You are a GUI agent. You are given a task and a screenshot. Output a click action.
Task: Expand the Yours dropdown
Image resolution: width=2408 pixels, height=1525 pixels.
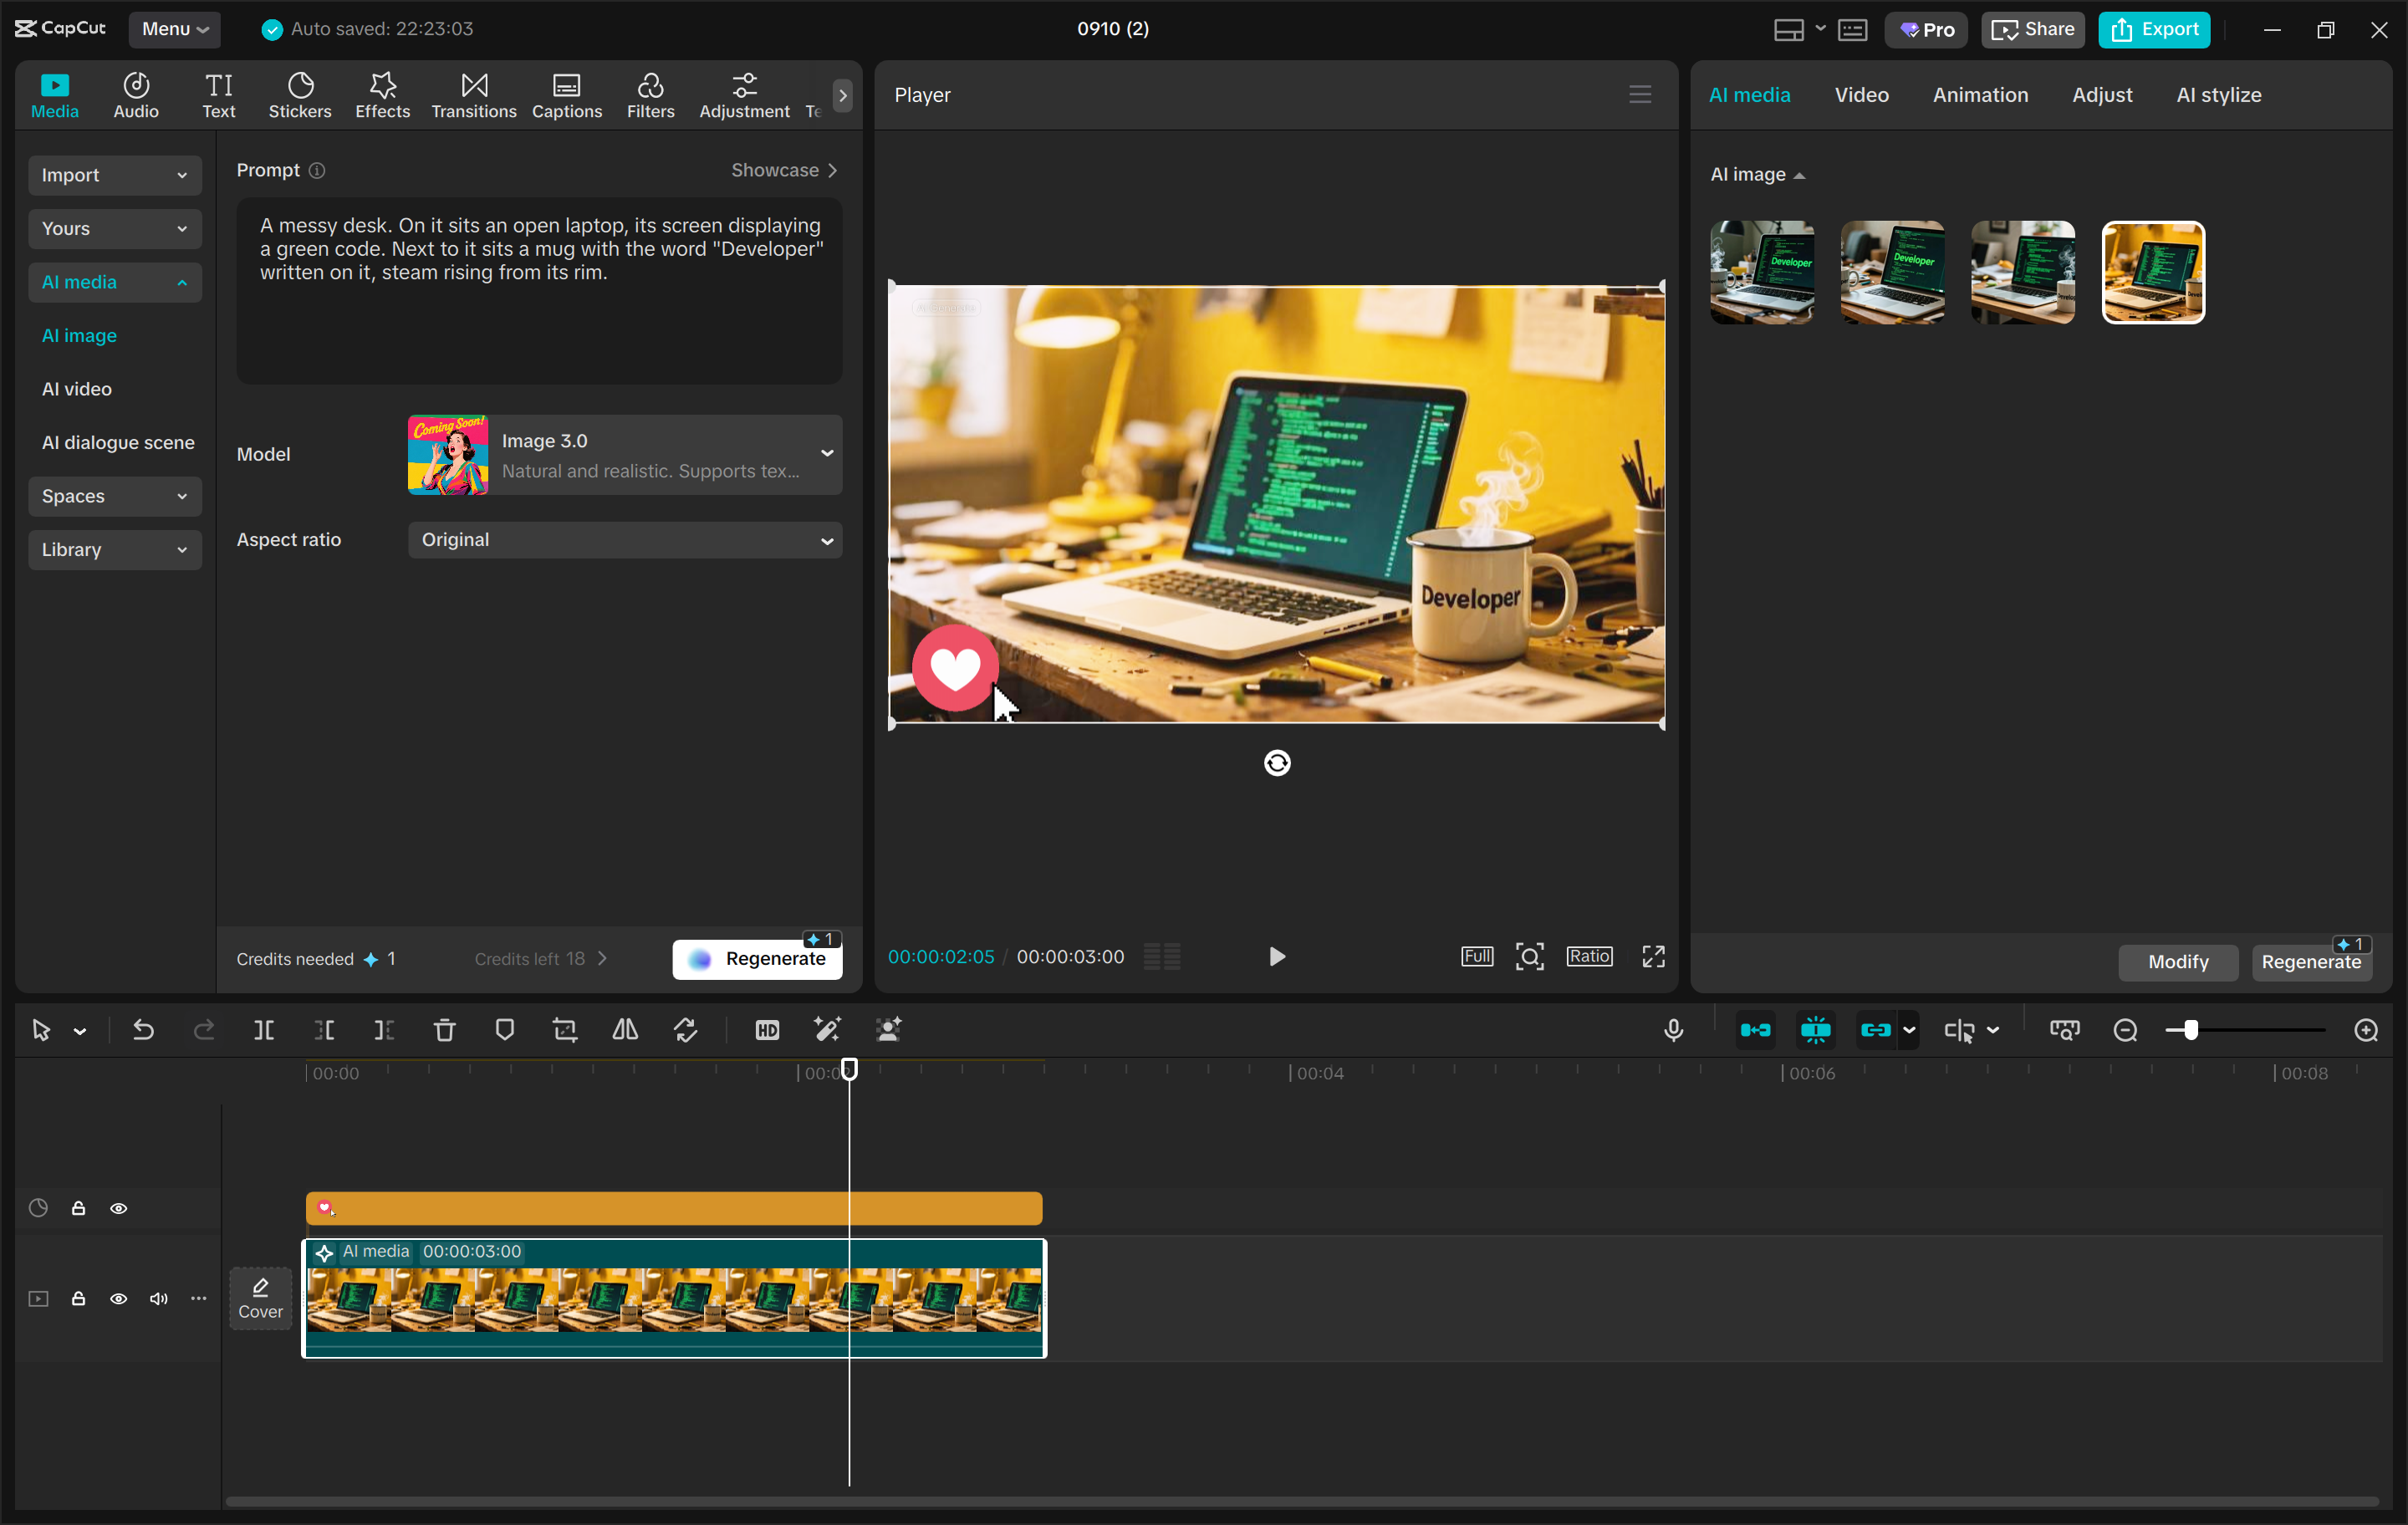(x=115, y=229)
